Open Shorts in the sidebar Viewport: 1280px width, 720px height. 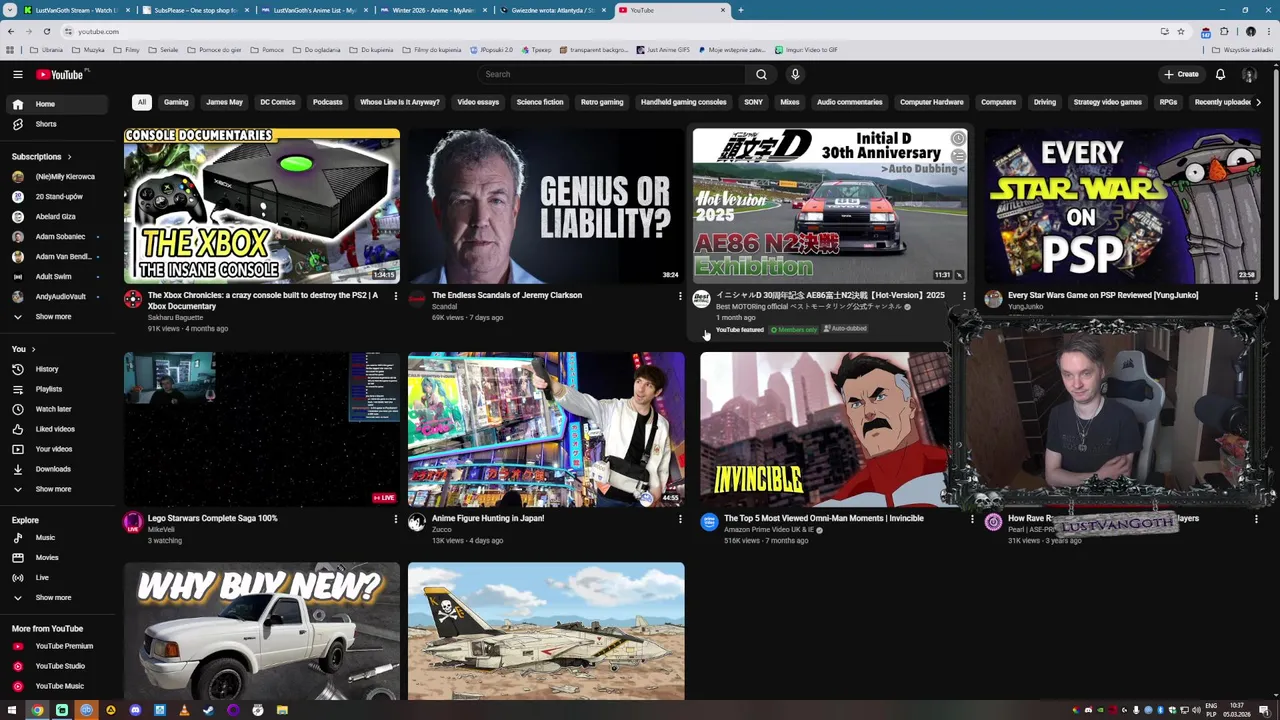[46, 124]
